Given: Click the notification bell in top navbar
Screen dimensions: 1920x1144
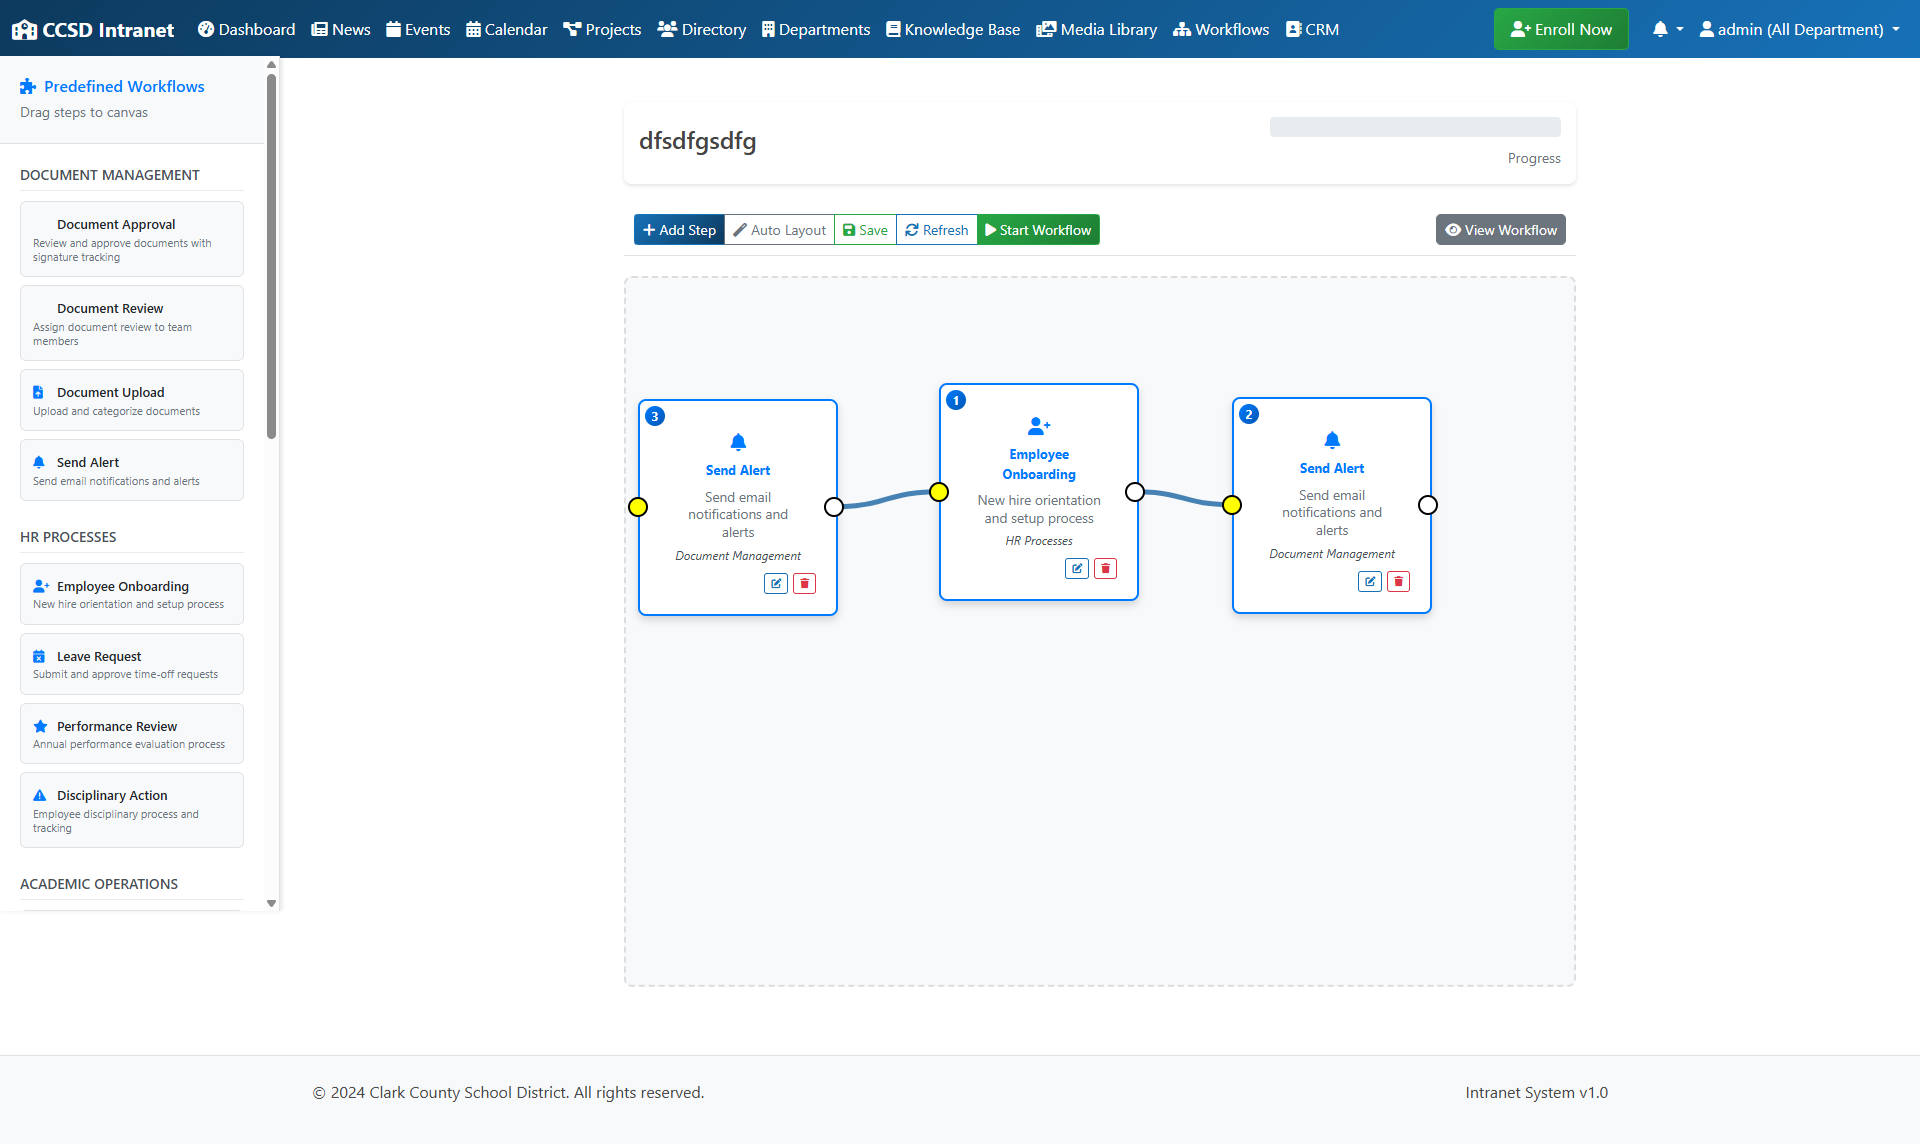Looking at the screenshot, I should pos(1660,30).
